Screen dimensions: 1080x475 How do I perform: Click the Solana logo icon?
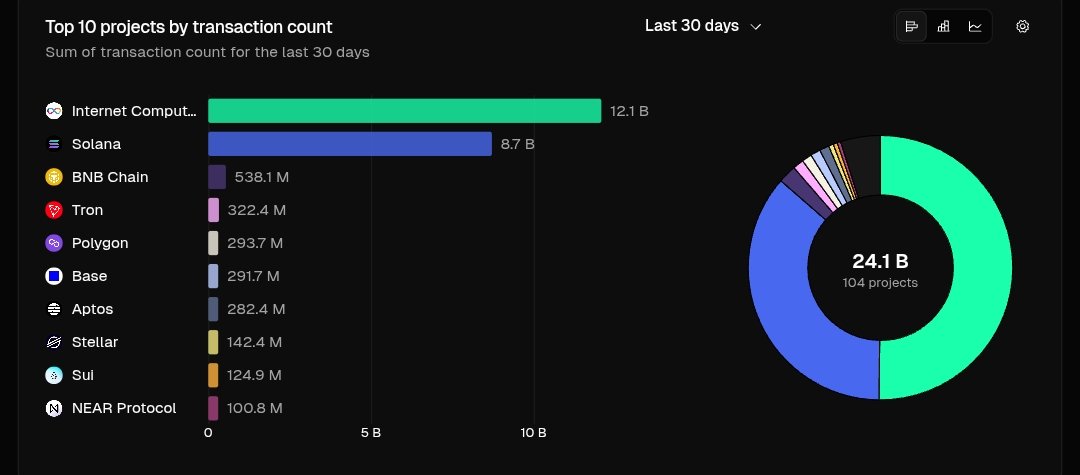point(54,144)
